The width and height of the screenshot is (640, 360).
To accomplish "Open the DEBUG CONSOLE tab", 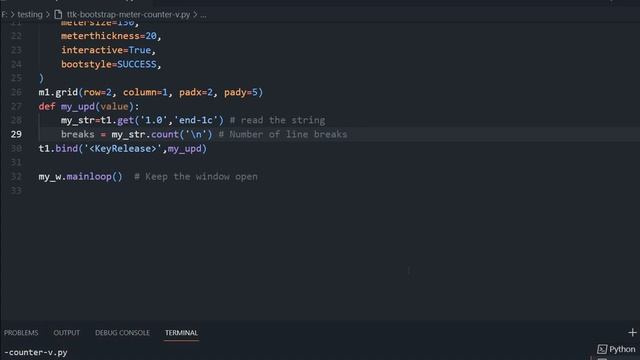I will (122, 333).
